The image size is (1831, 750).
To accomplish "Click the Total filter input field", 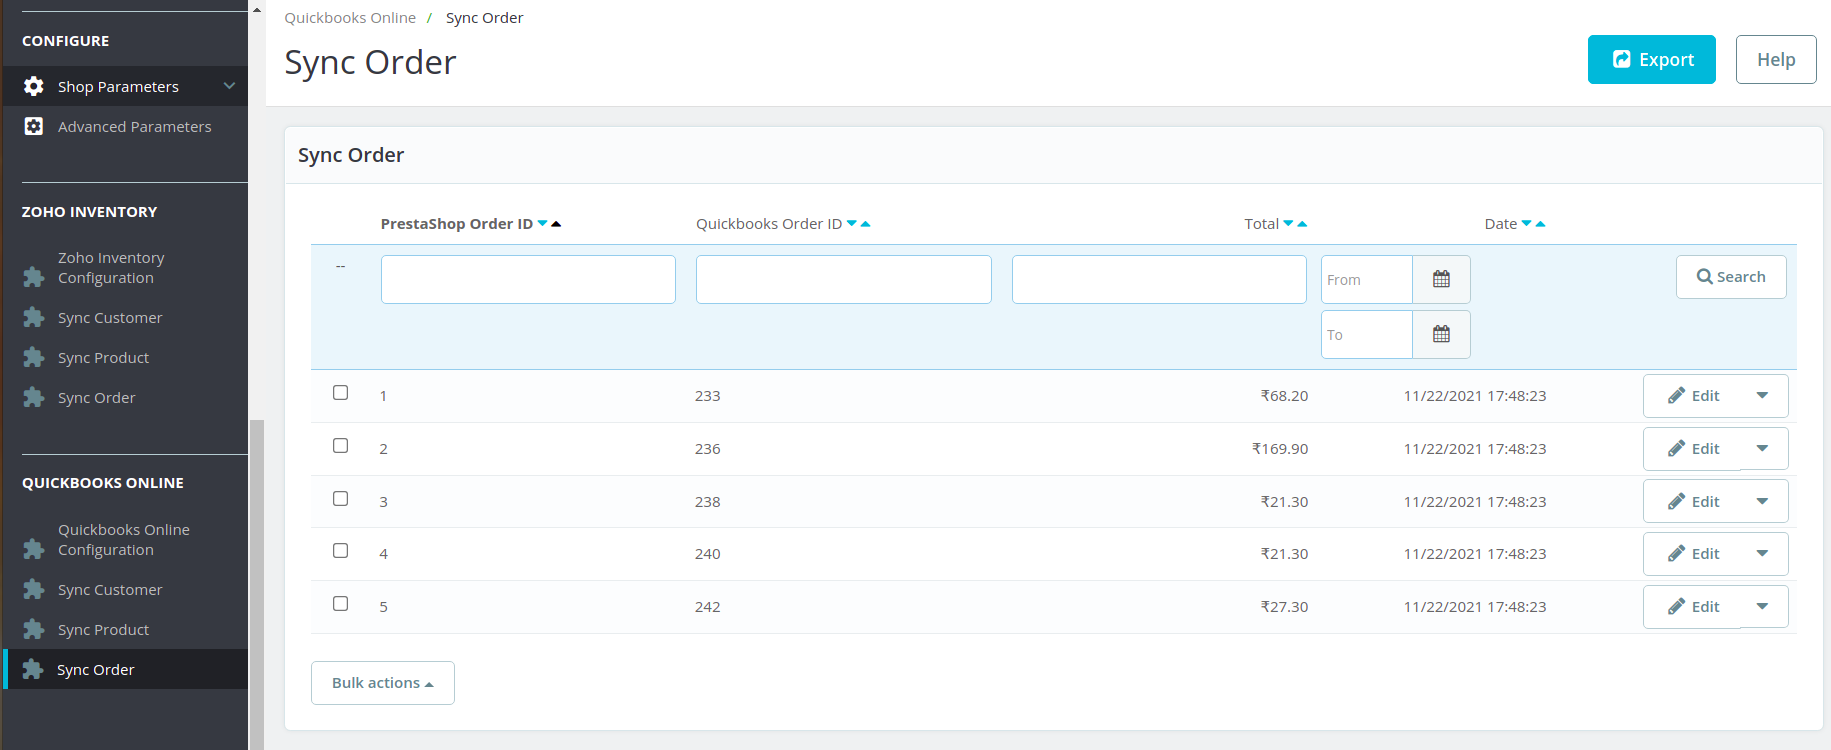I will (x=1159, y=279).
